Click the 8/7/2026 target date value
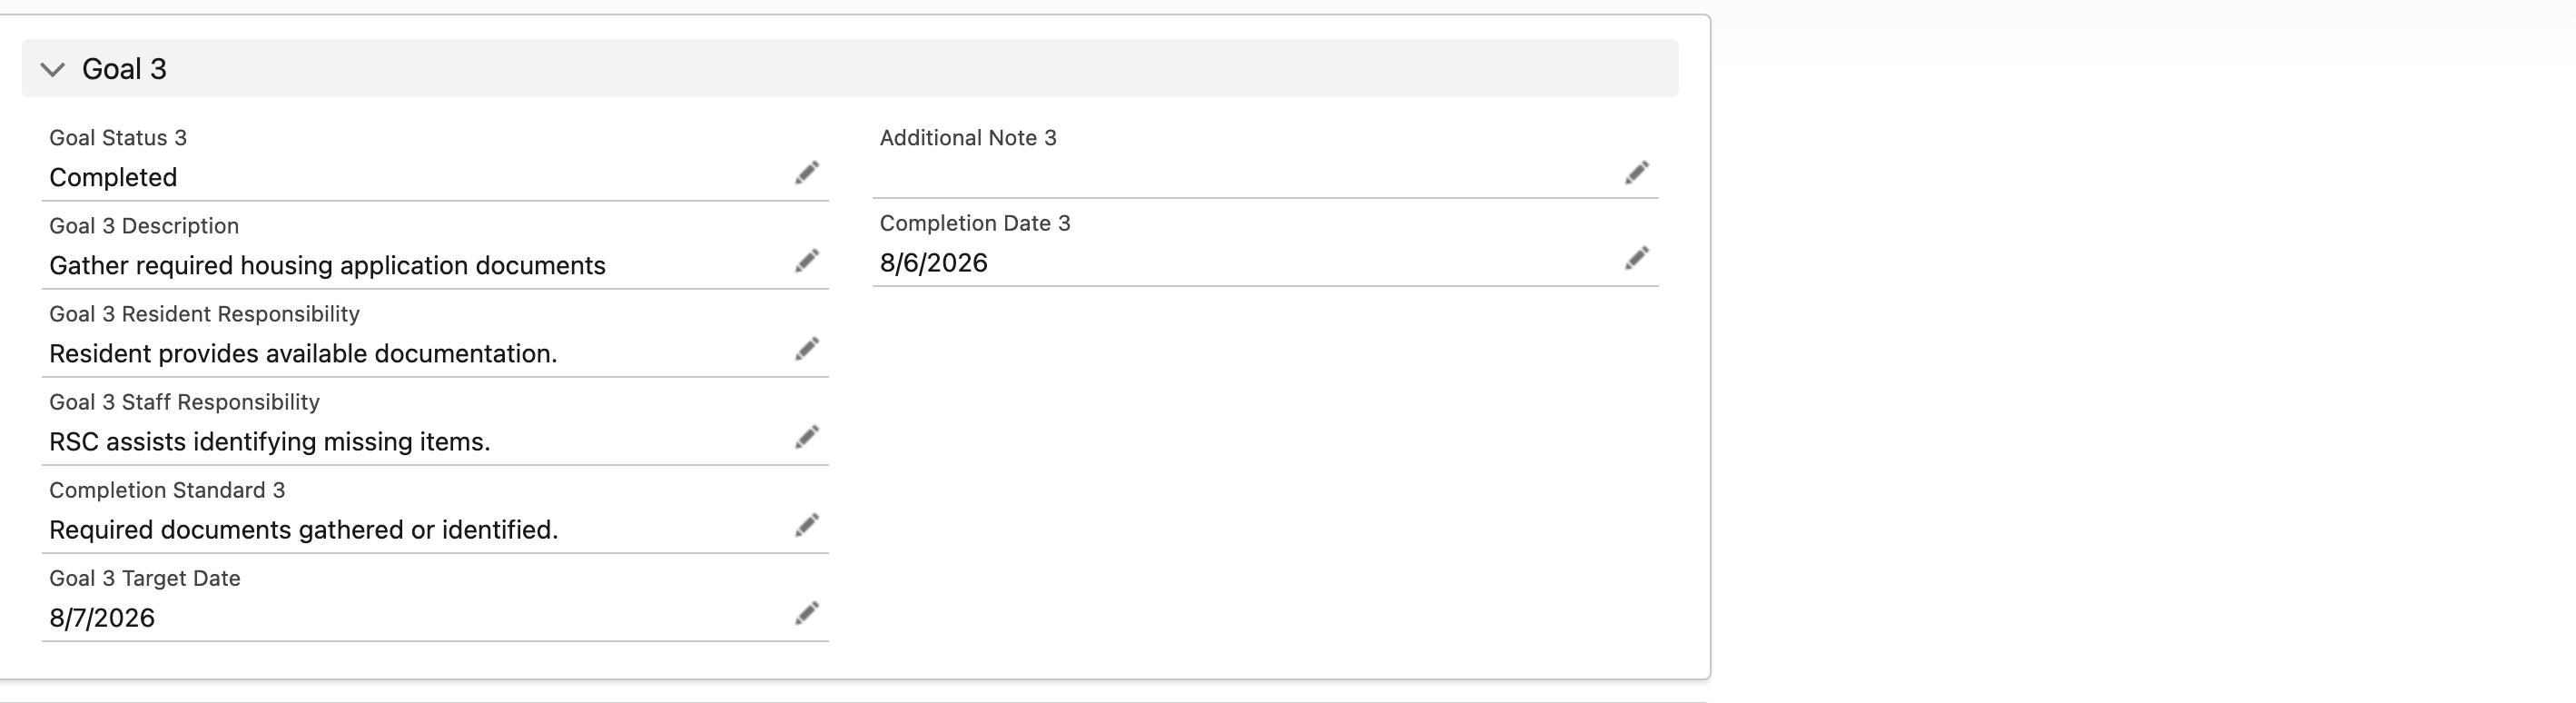 (102, 618)
